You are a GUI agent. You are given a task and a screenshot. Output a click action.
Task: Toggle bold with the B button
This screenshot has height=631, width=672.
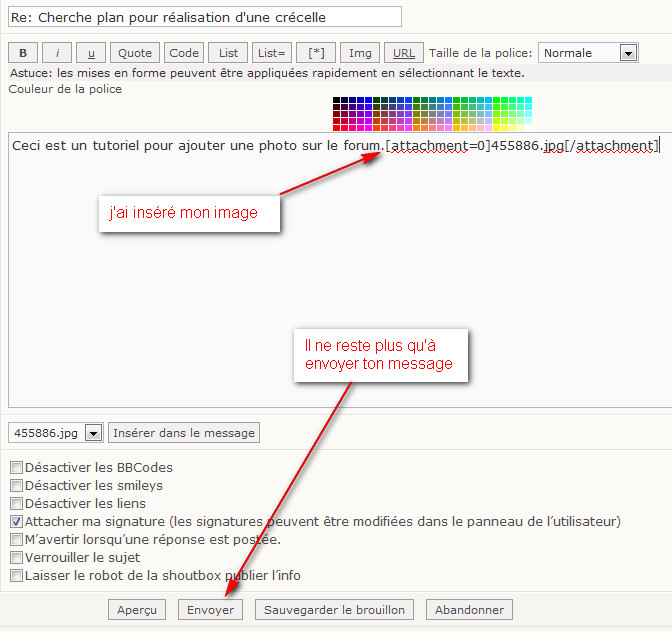[23, 53]
